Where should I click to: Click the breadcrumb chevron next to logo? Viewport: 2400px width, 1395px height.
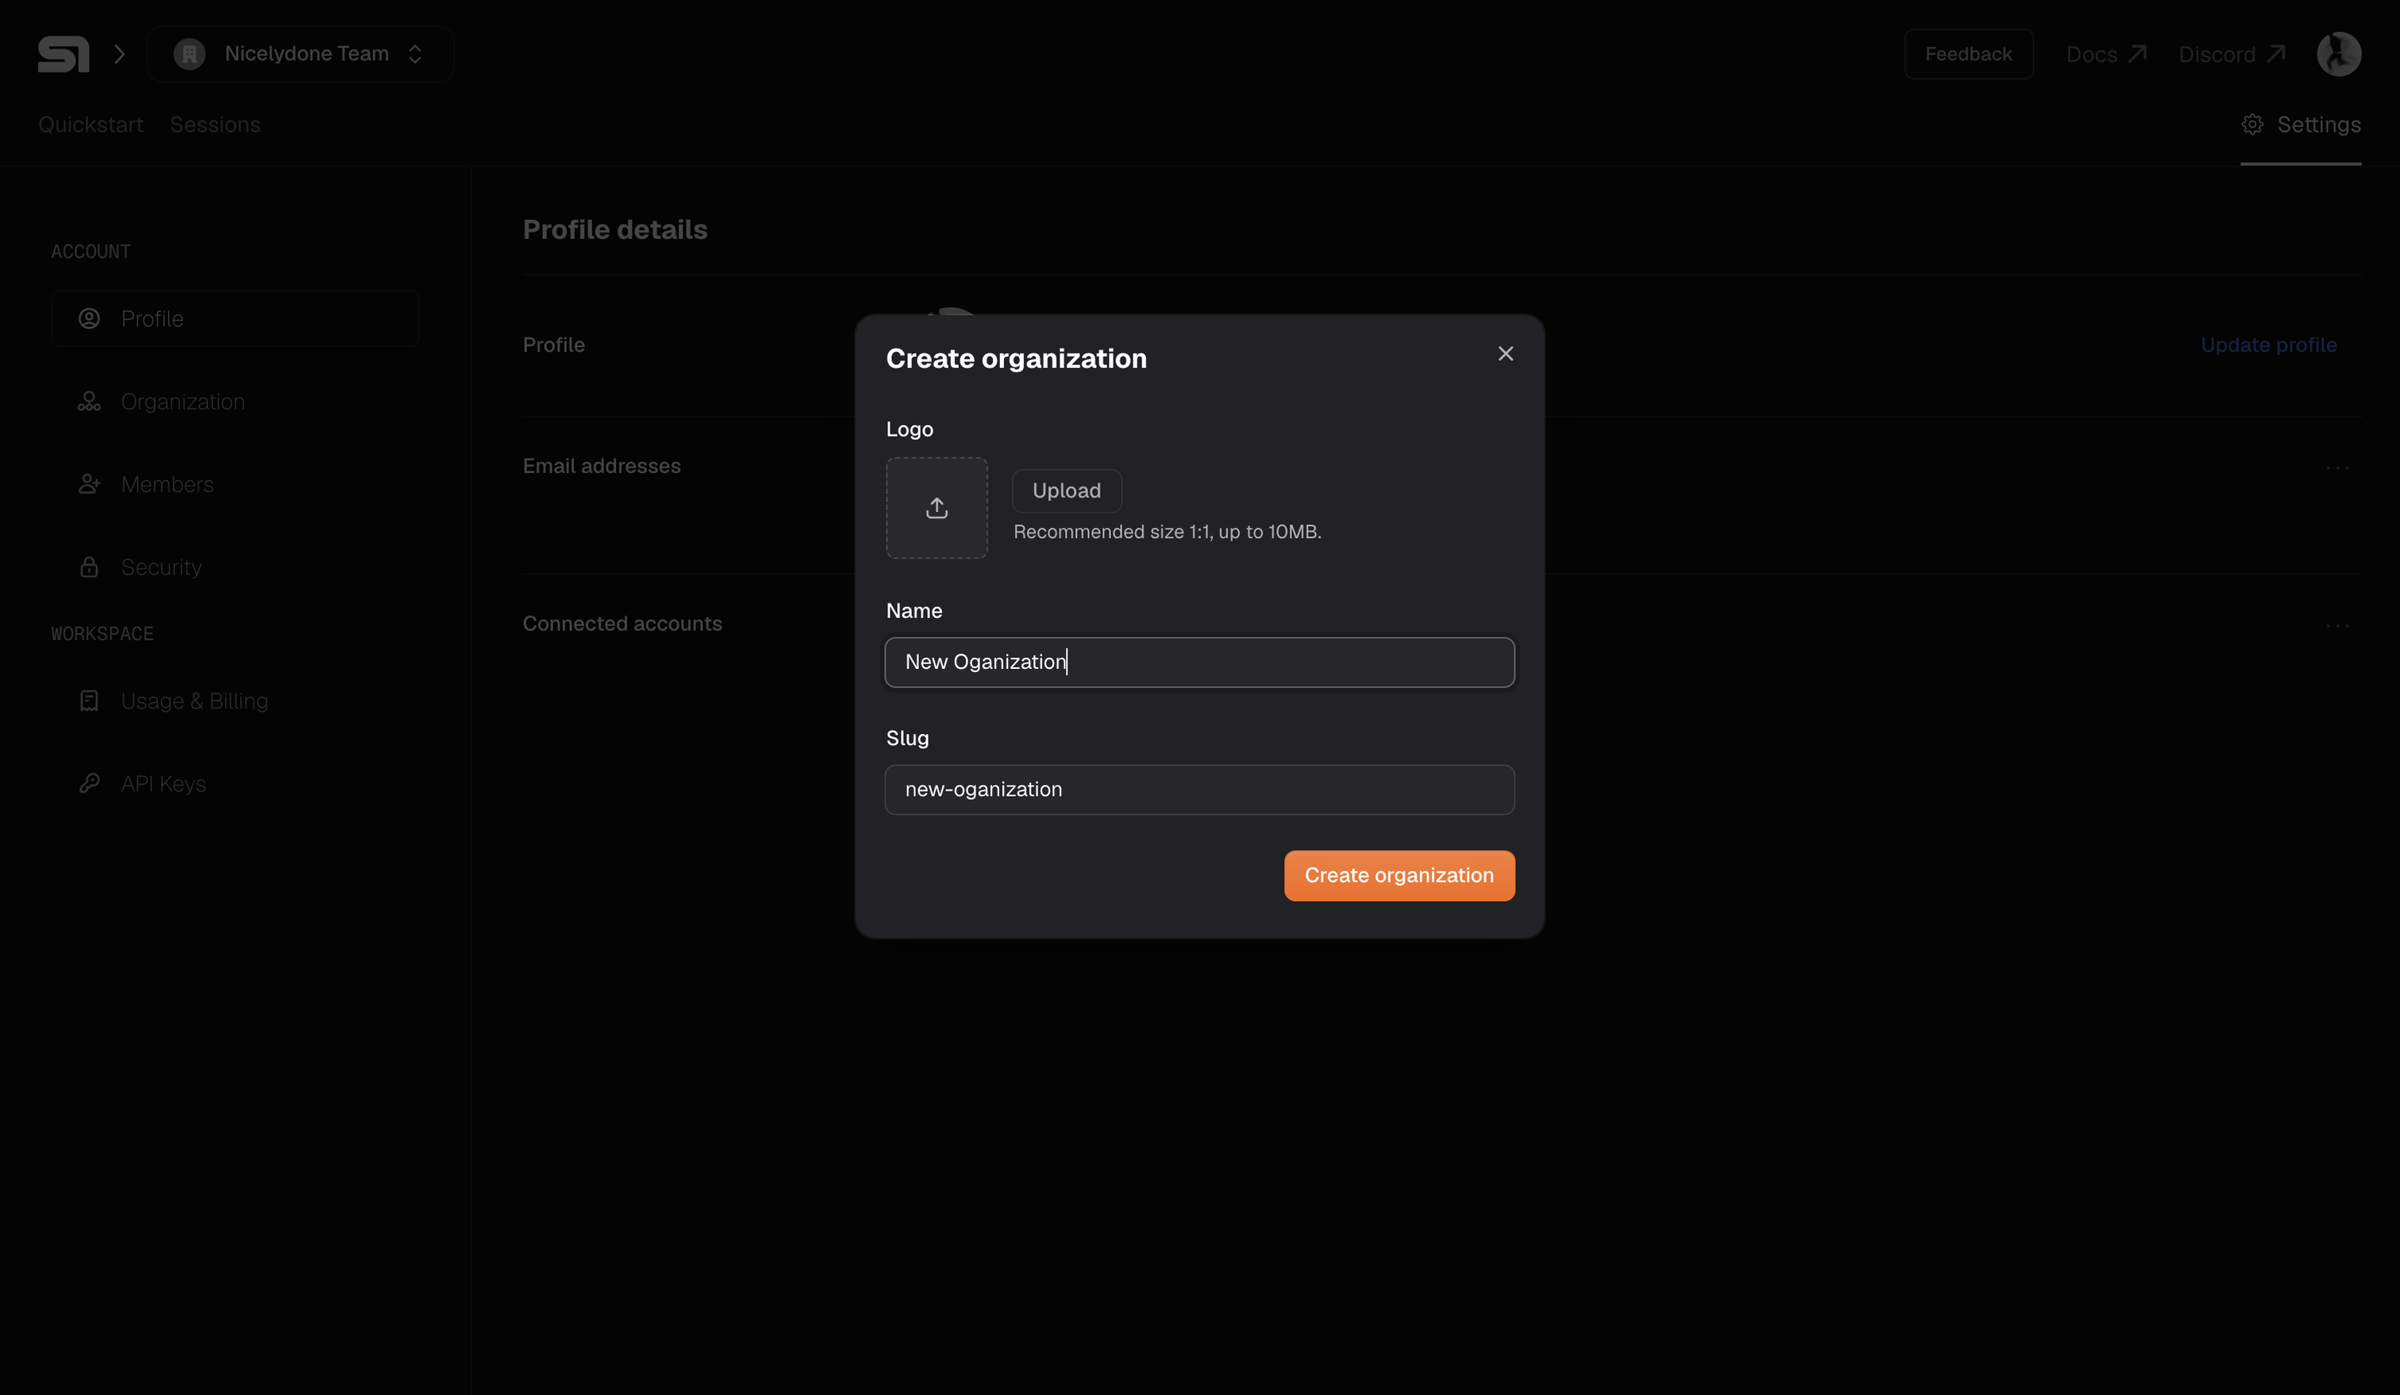click(x=120, y=54)
